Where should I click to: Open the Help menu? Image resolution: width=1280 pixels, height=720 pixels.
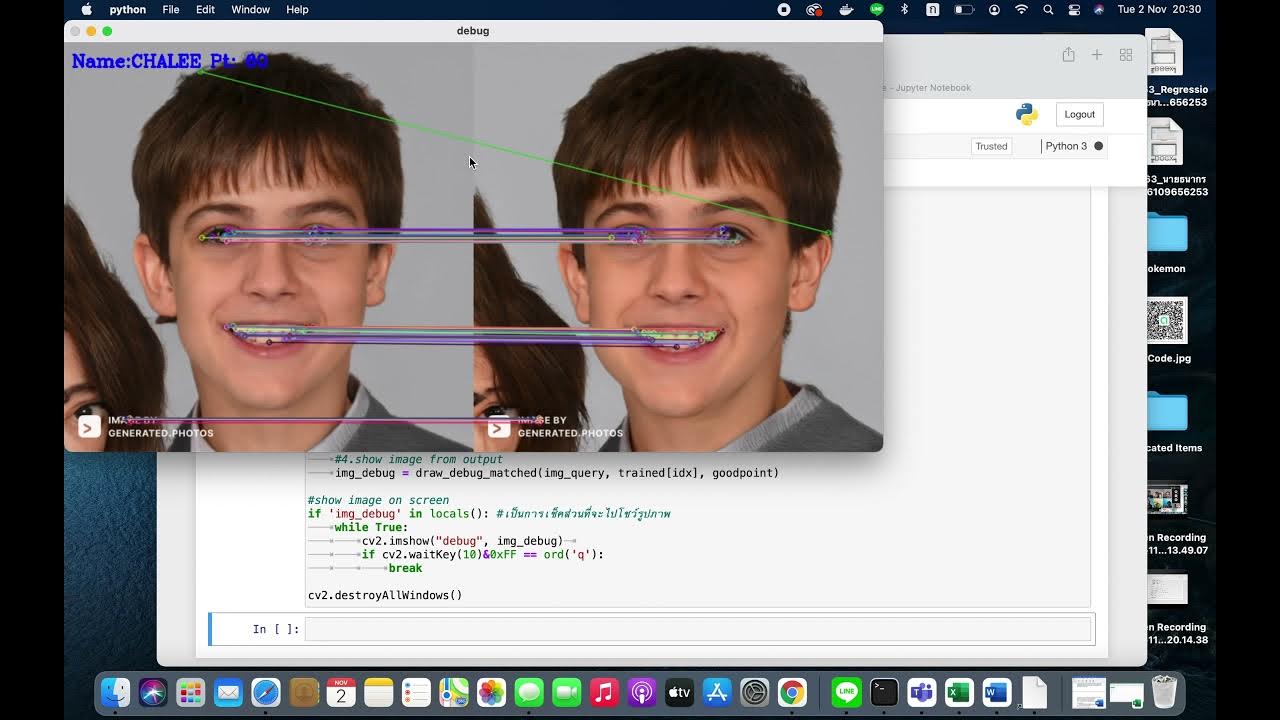[x=298, y=9]
